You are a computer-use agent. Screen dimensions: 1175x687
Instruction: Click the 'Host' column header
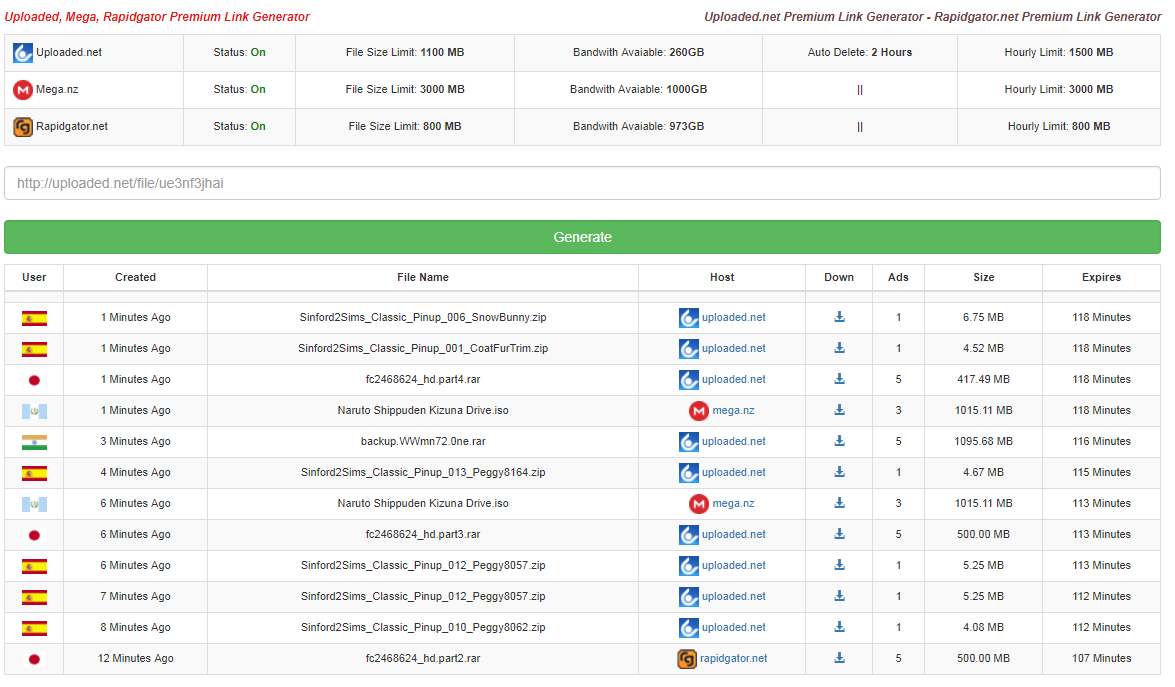722,277
